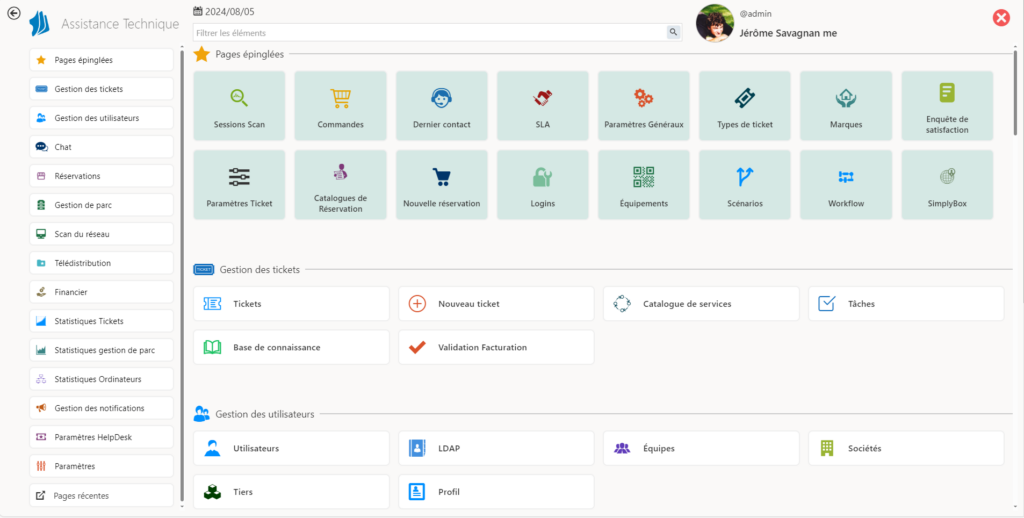Open the Base de connaissance entry
Image resolution: width=1024 pixels, height=518 pixels.
pos(291,347)
